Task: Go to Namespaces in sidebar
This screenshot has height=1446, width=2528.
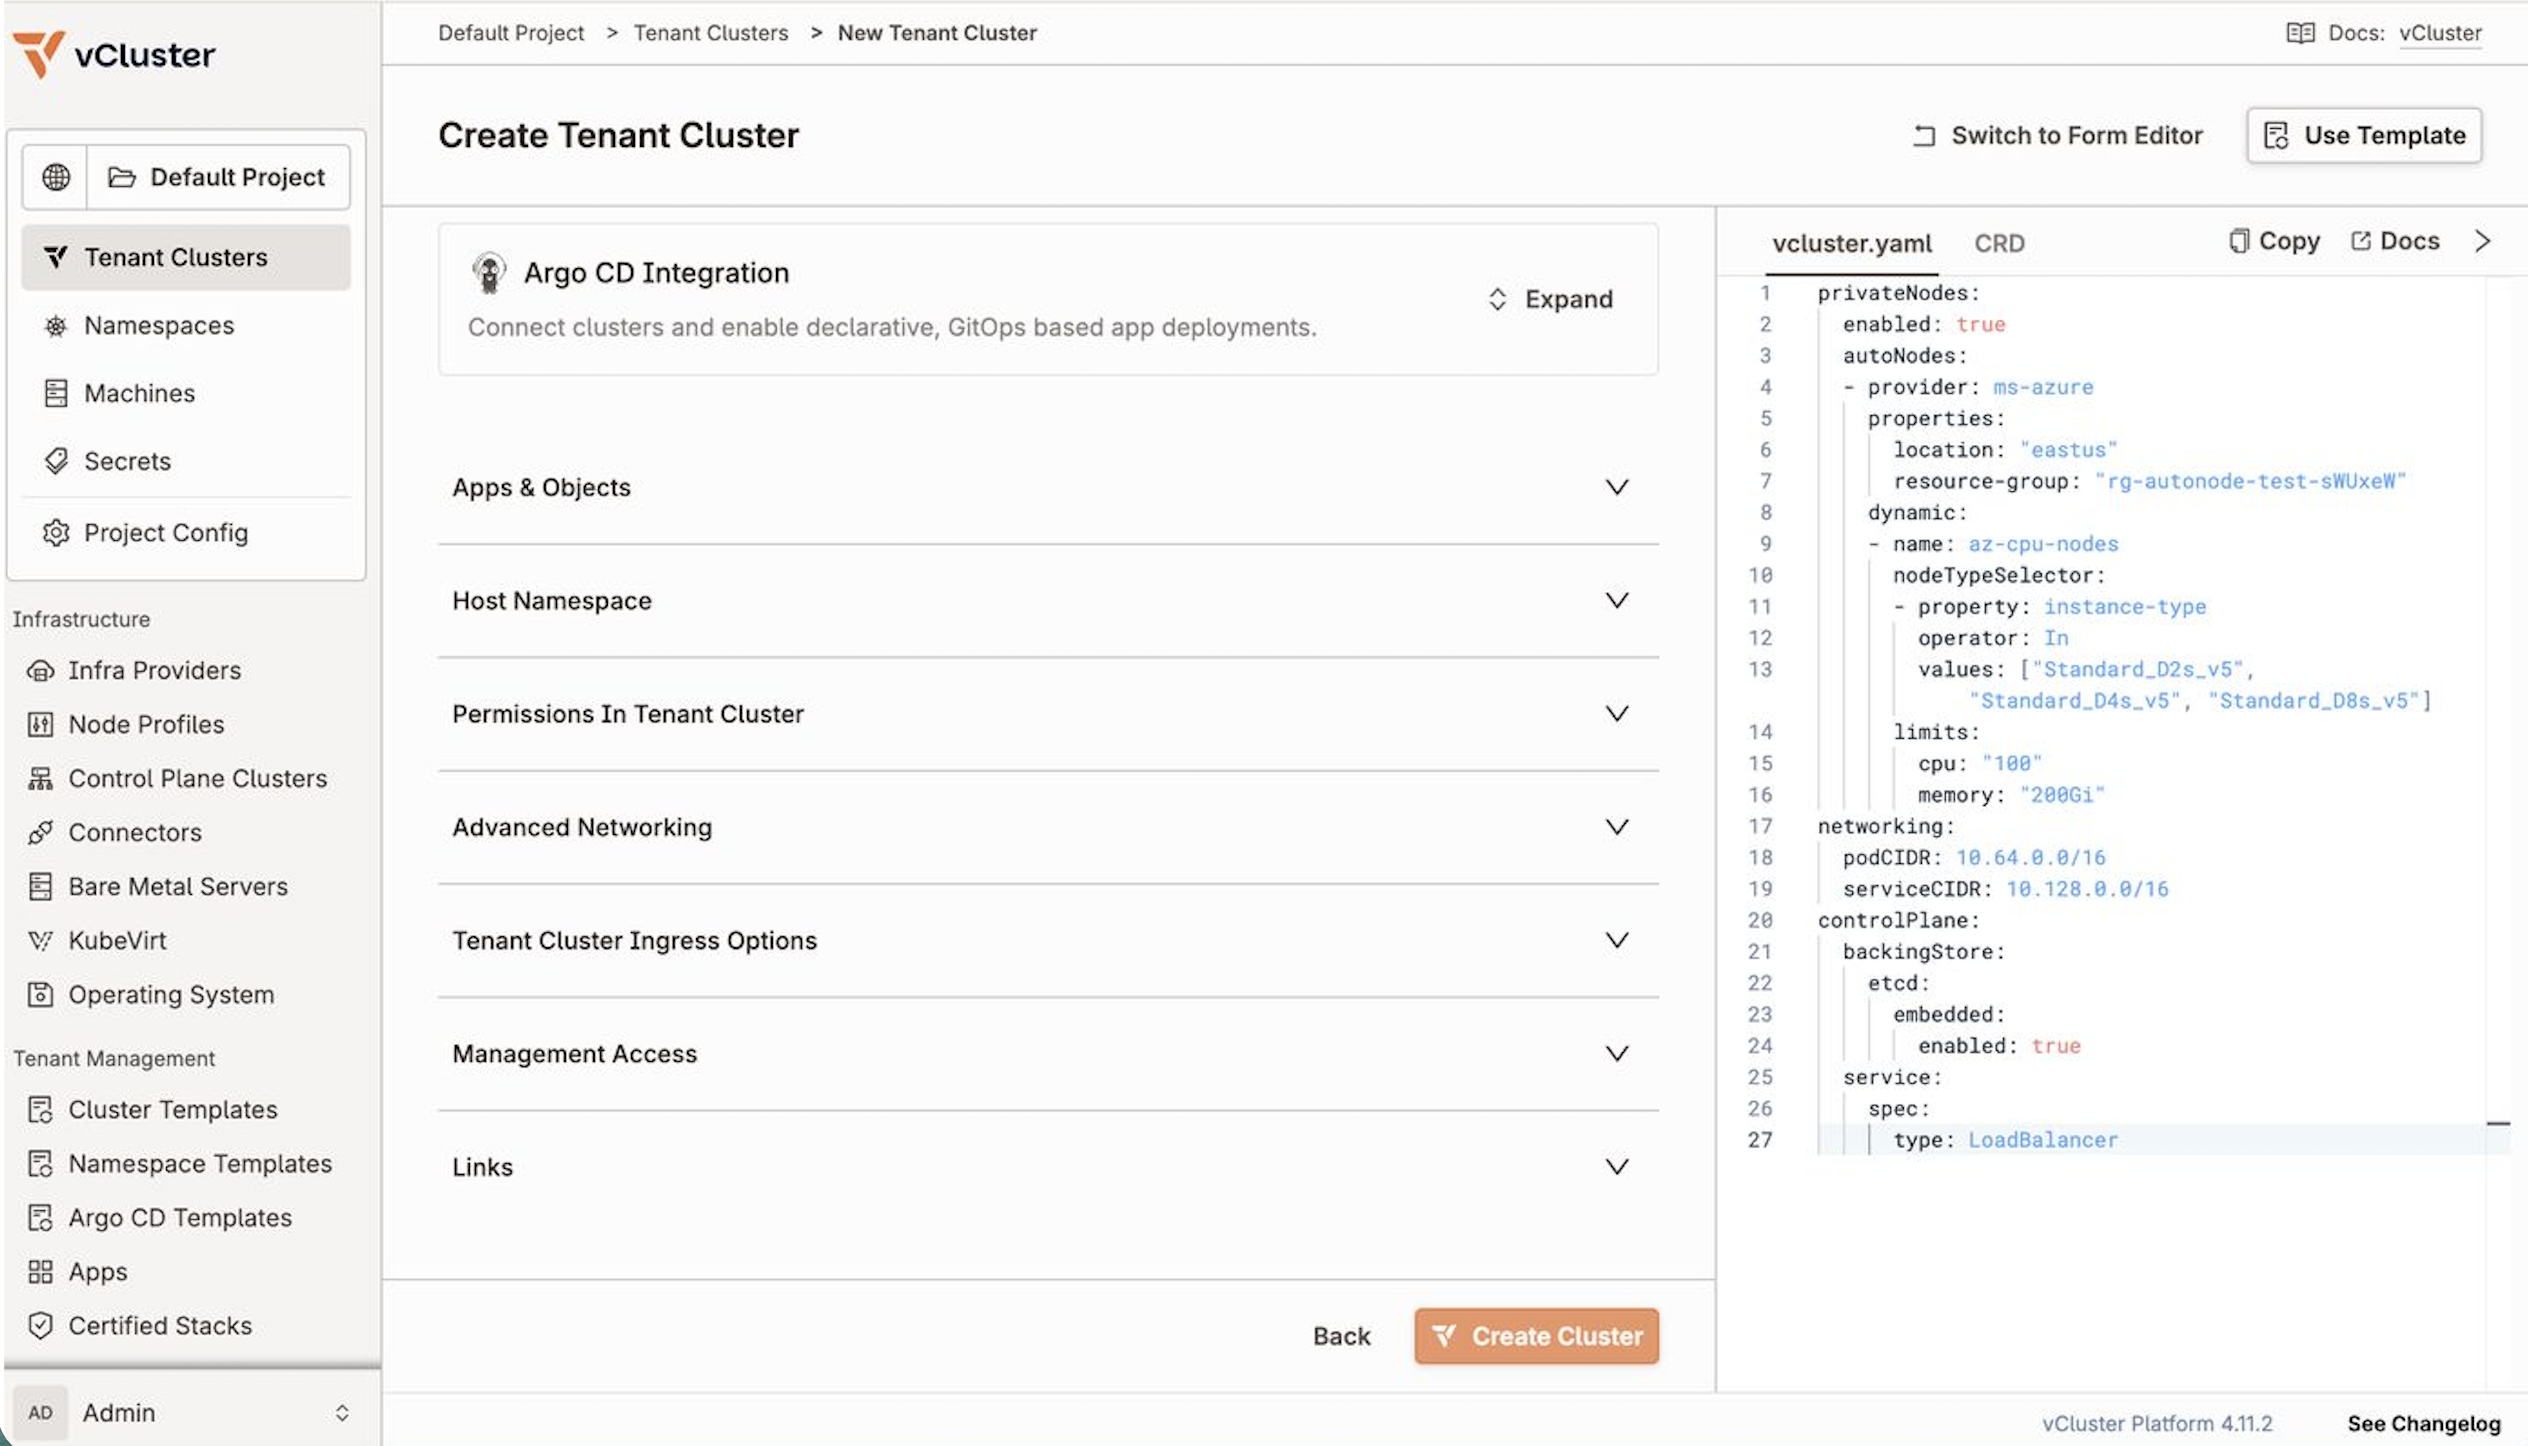Action: (186, 325)
